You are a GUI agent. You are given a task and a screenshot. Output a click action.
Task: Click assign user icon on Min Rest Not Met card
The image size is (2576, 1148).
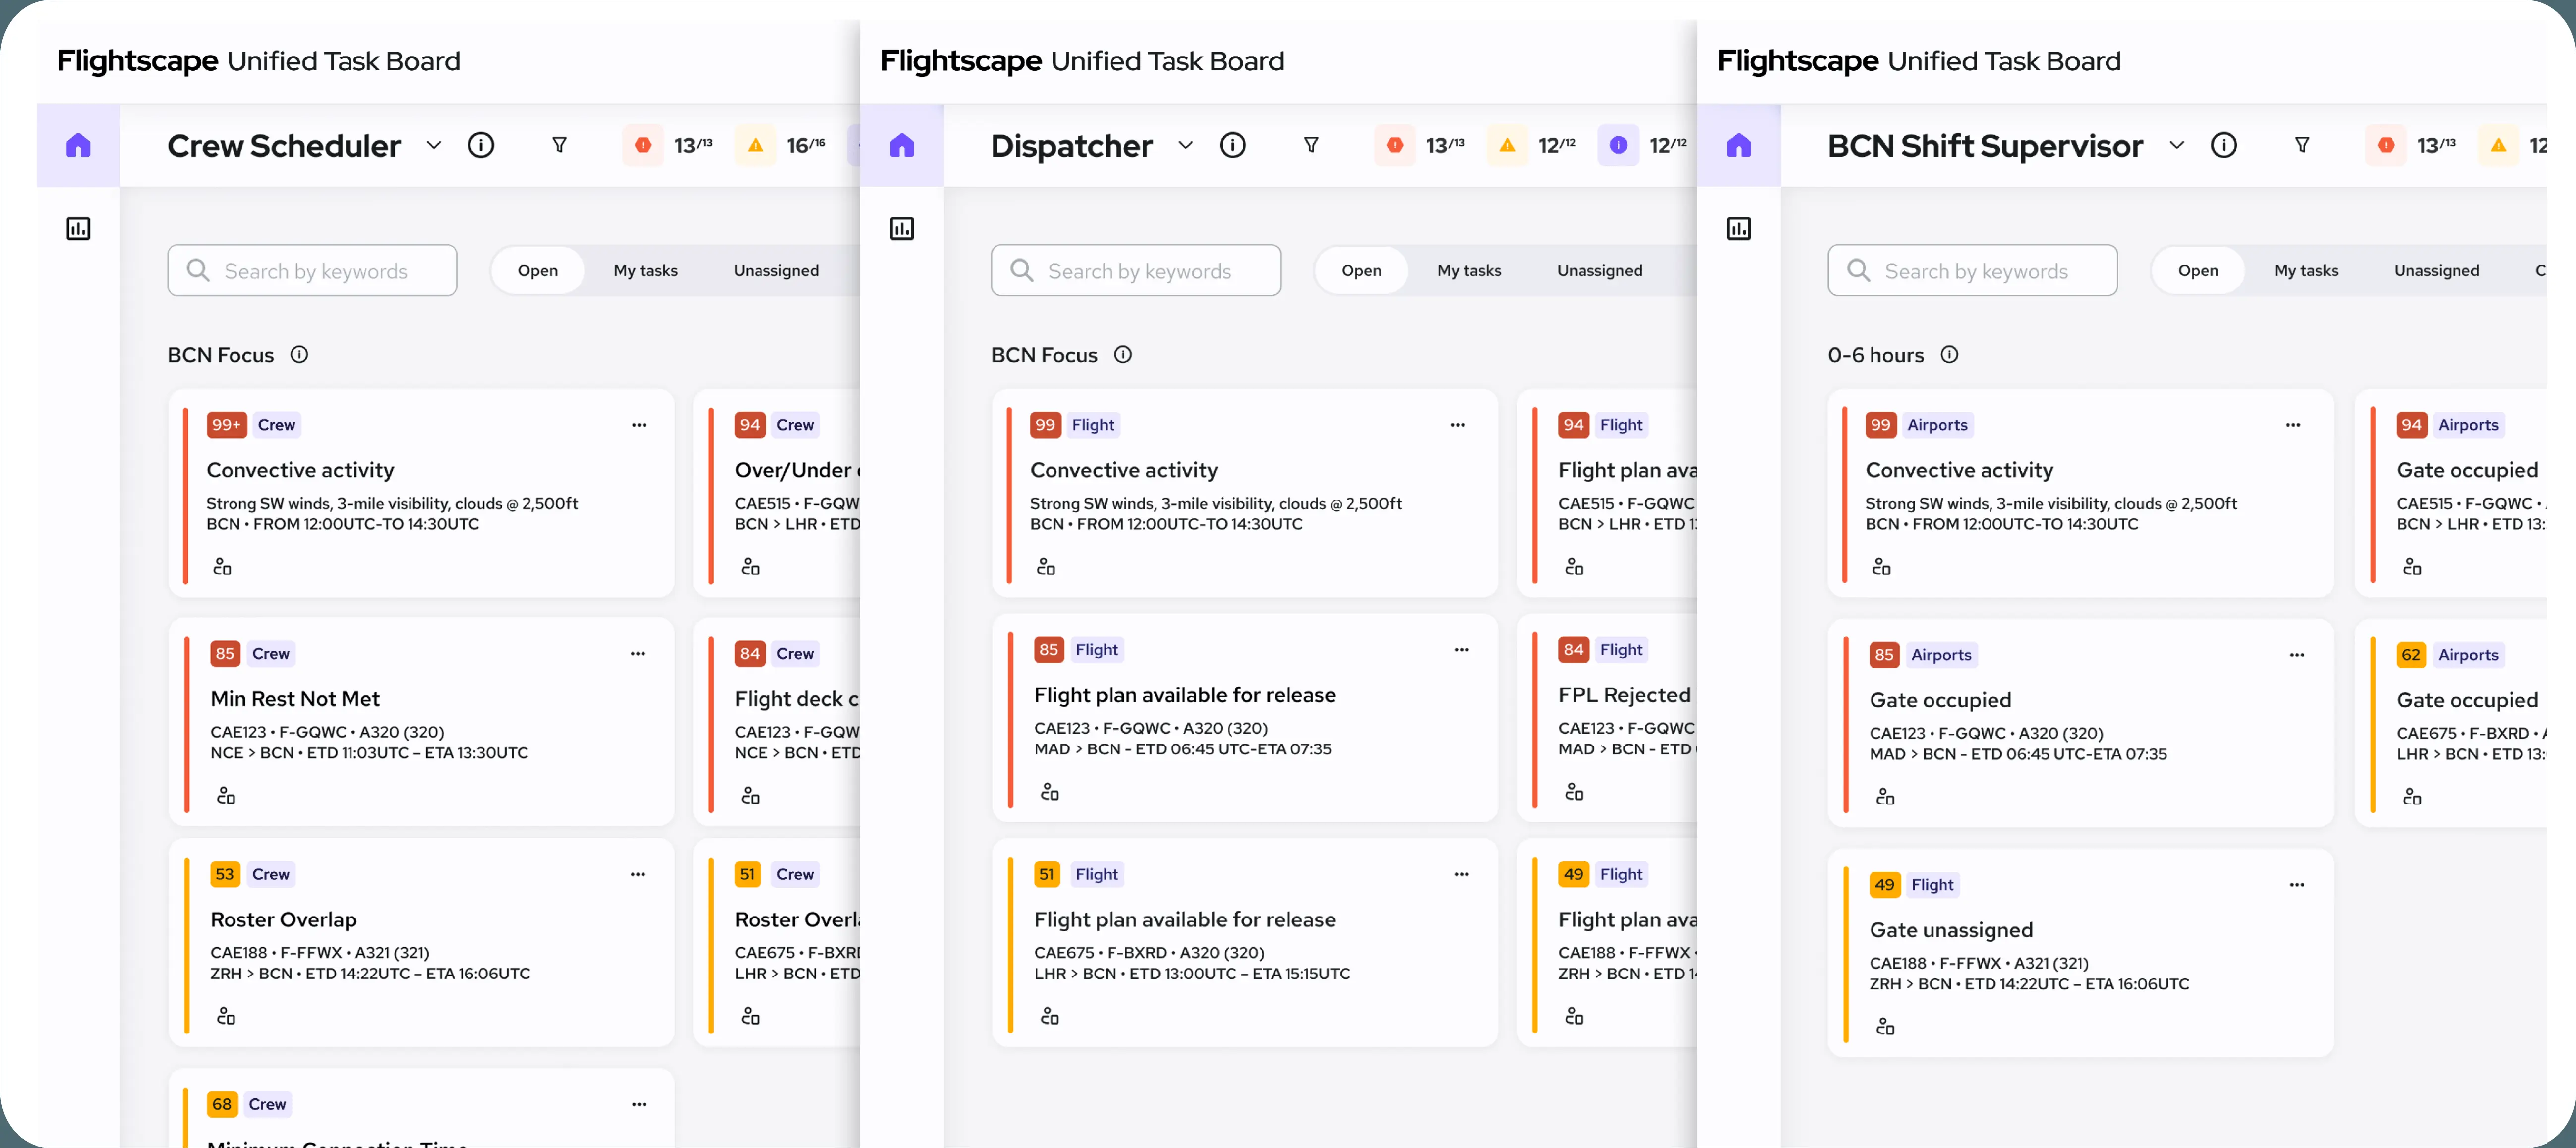coord(226,796)
